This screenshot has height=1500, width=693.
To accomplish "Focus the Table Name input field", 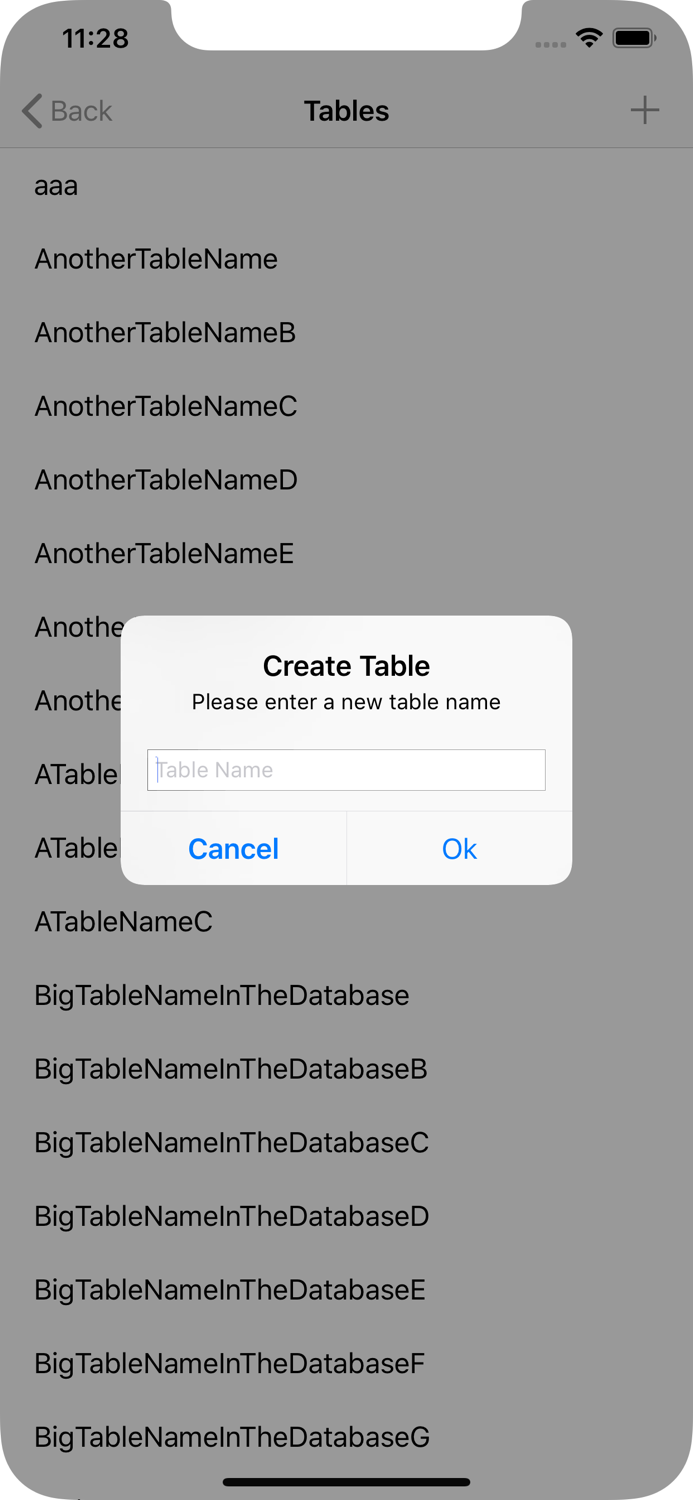I will point(346,770).
